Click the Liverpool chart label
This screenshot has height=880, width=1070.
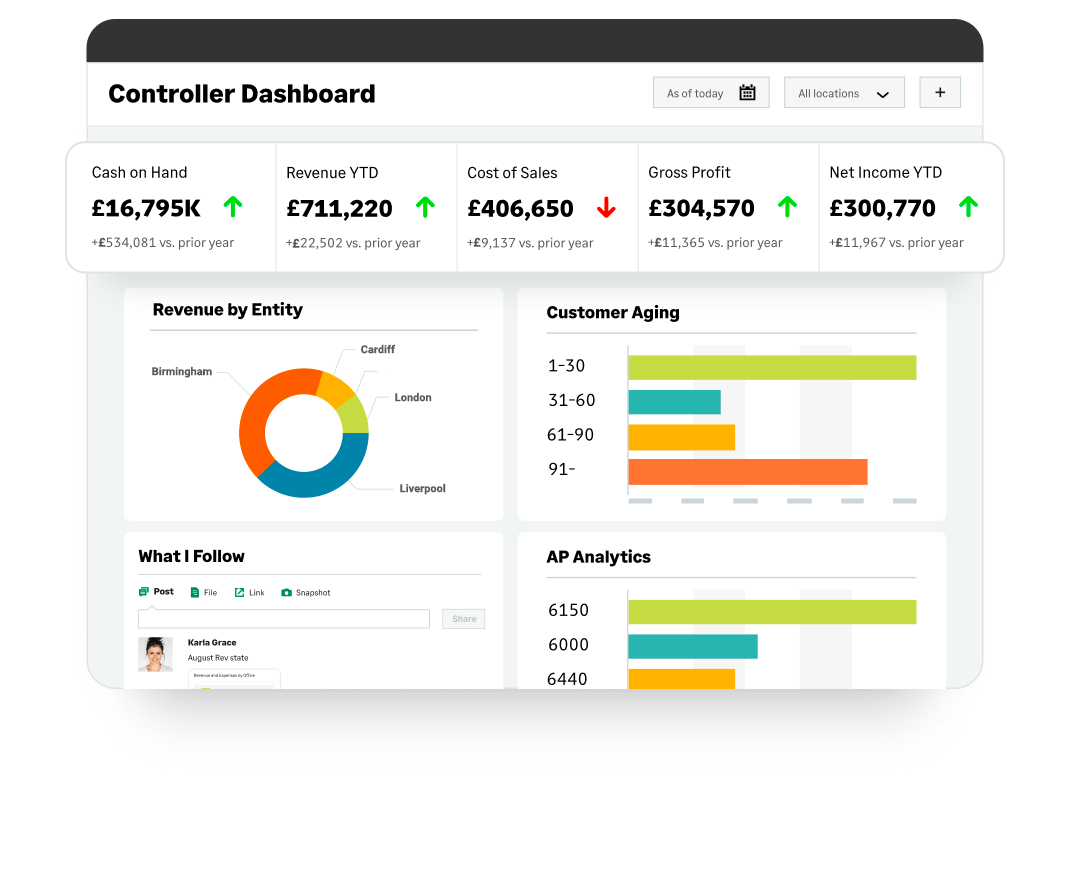422,488
